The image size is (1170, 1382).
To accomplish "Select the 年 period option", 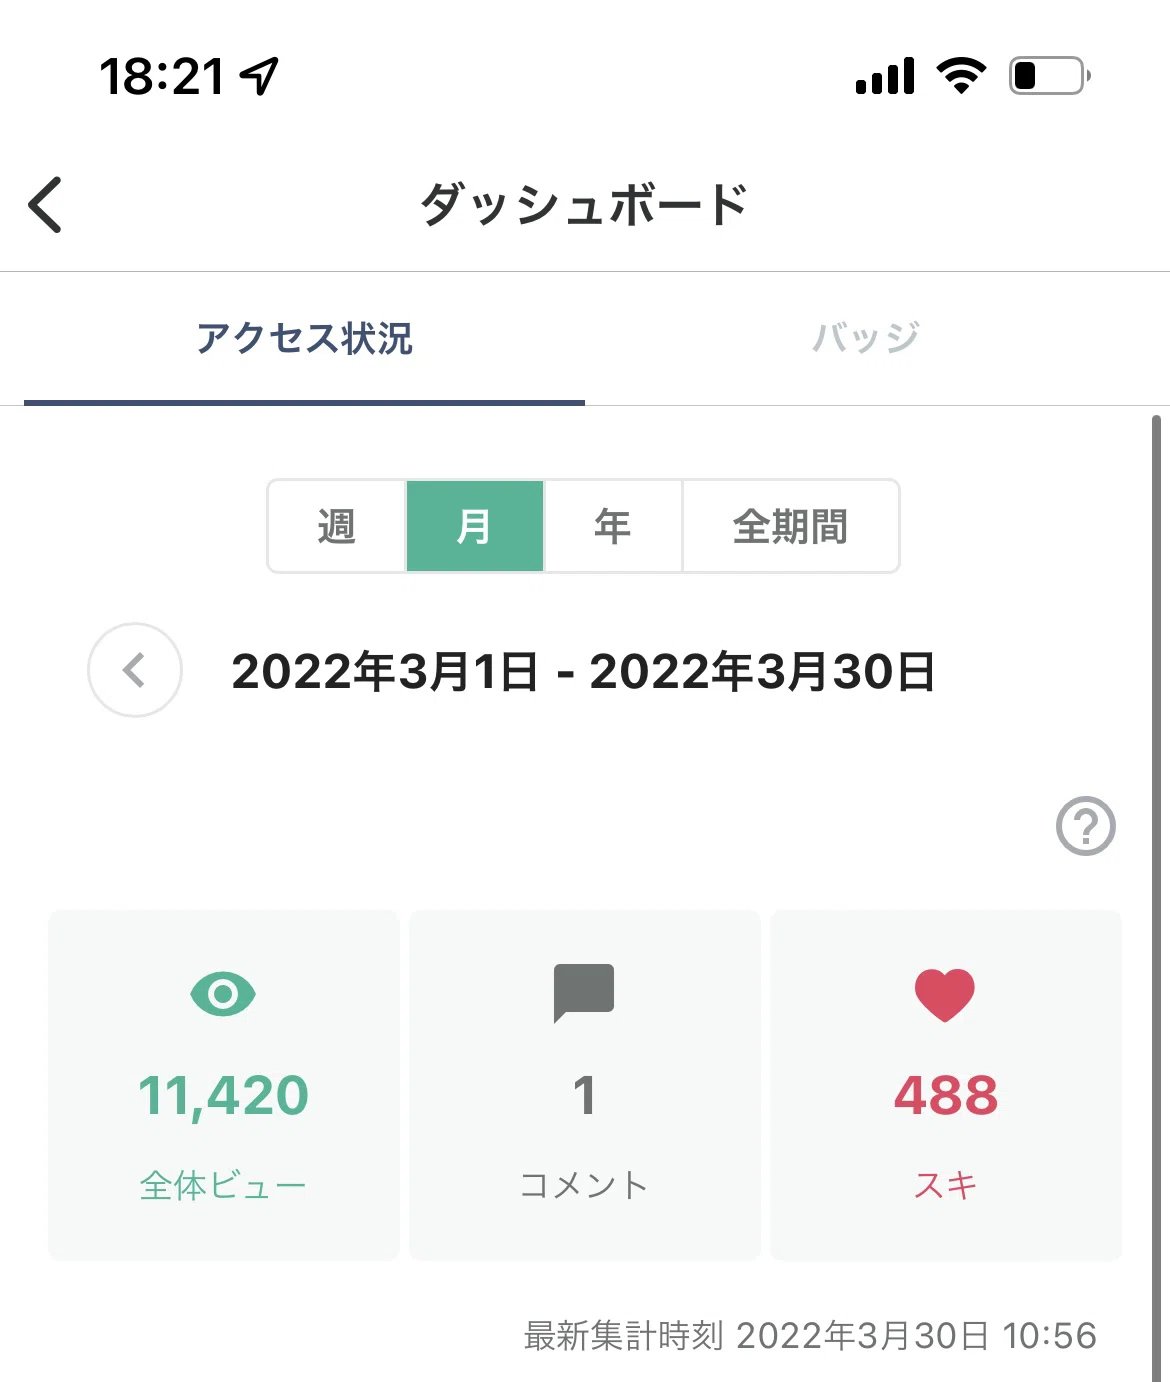I will pyautogui.click(x=613, y=526).
